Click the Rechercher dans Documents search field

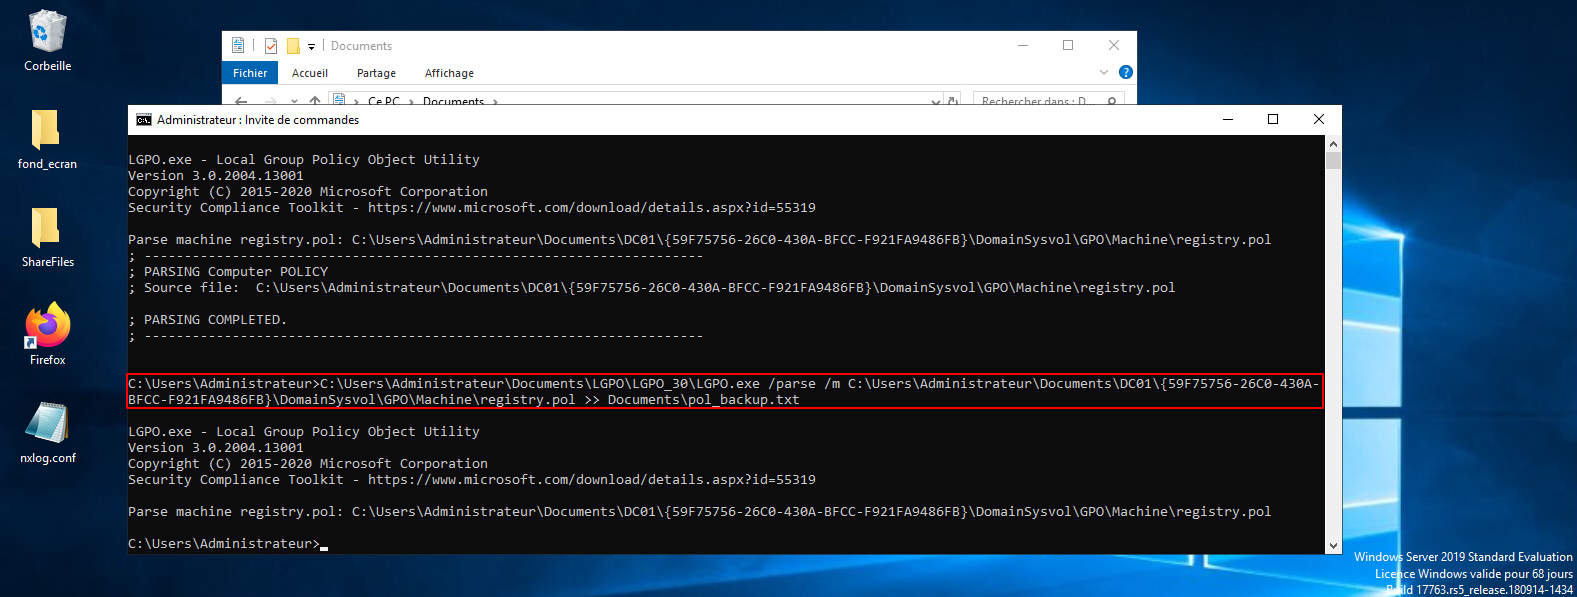[x=1040, y=100]
